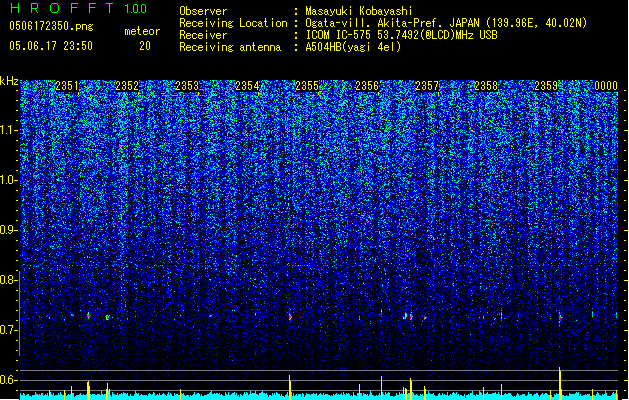
Task: Click the ICOM IC-575 receiver text
Action: click(401, 35)
